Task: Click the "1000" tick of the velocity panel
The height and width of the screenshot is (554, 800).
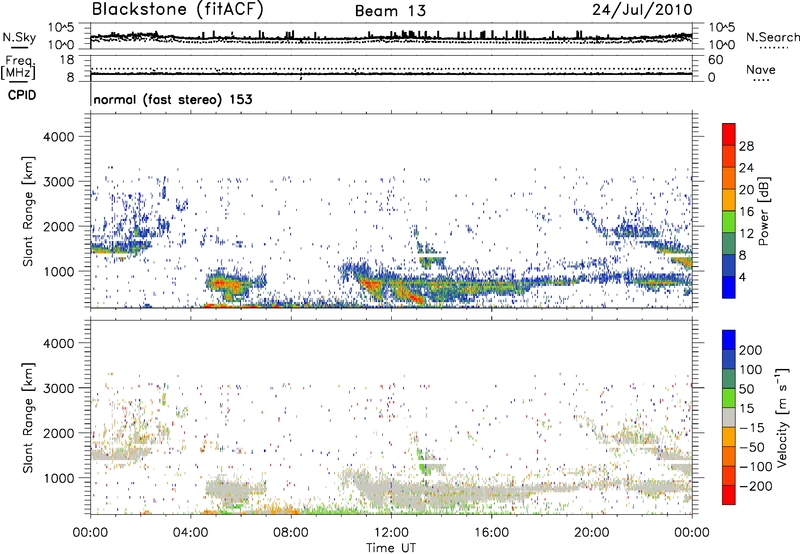Action: click(x=59, y=478)
